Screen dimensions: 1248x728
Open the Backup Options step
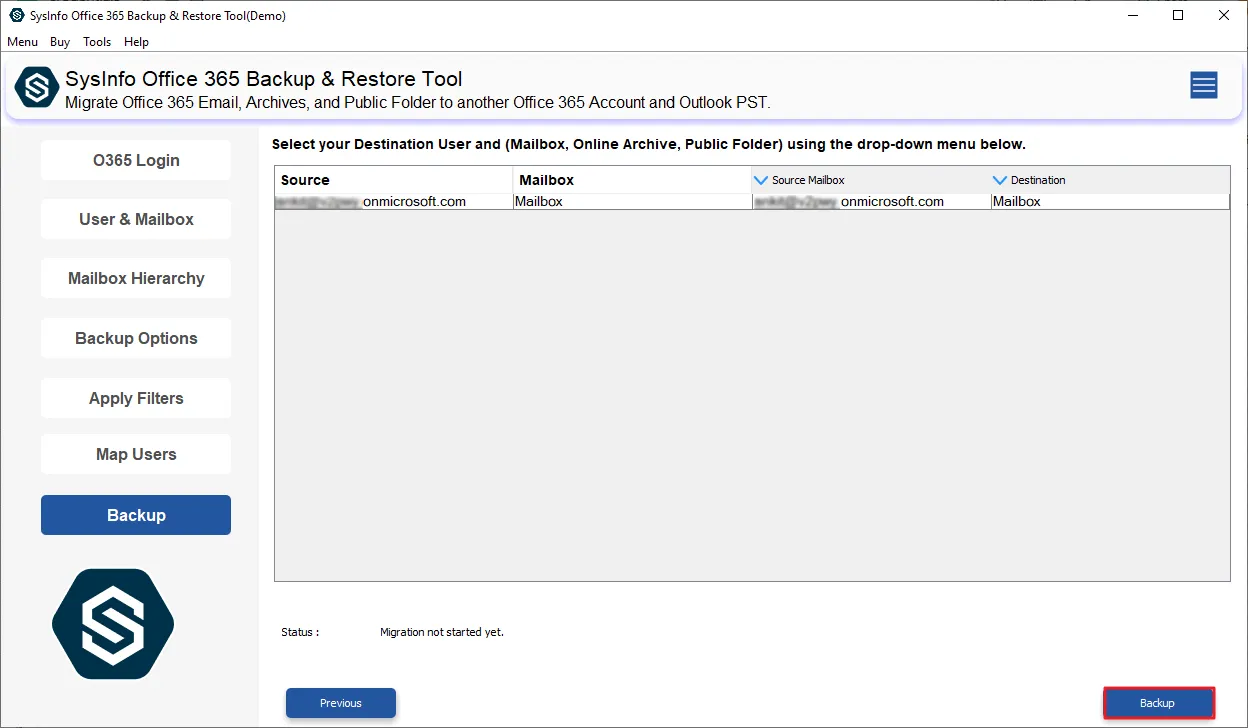pos(136,338)
